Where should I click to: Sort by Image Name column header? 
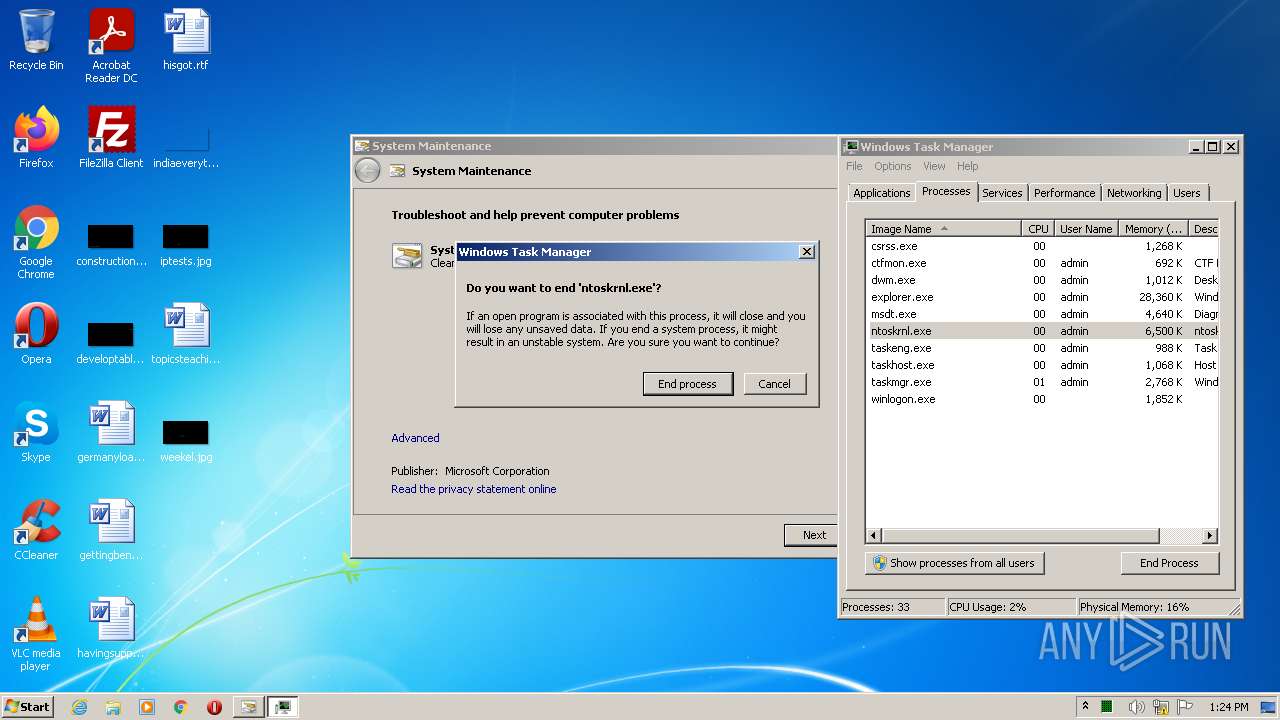click(x=944, y=229)
